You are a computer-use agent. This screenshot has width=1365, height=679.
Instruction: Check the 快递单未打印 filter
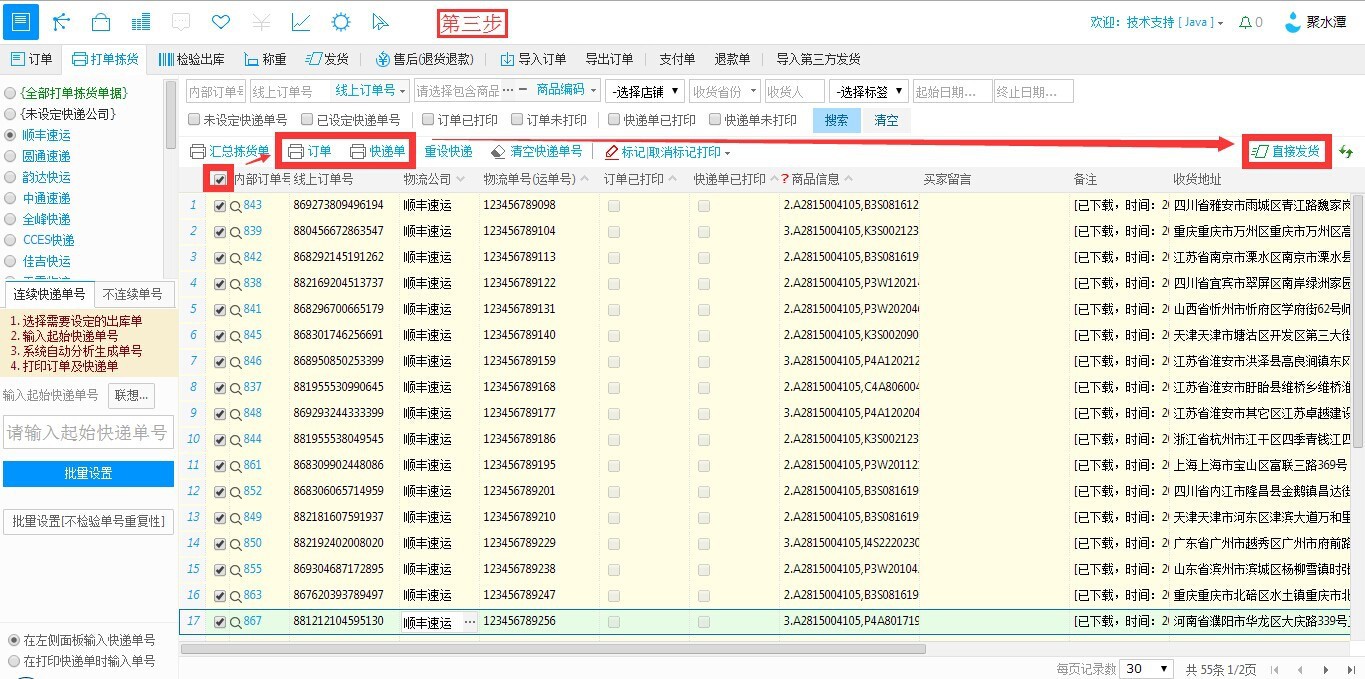[x=715, y=120]
